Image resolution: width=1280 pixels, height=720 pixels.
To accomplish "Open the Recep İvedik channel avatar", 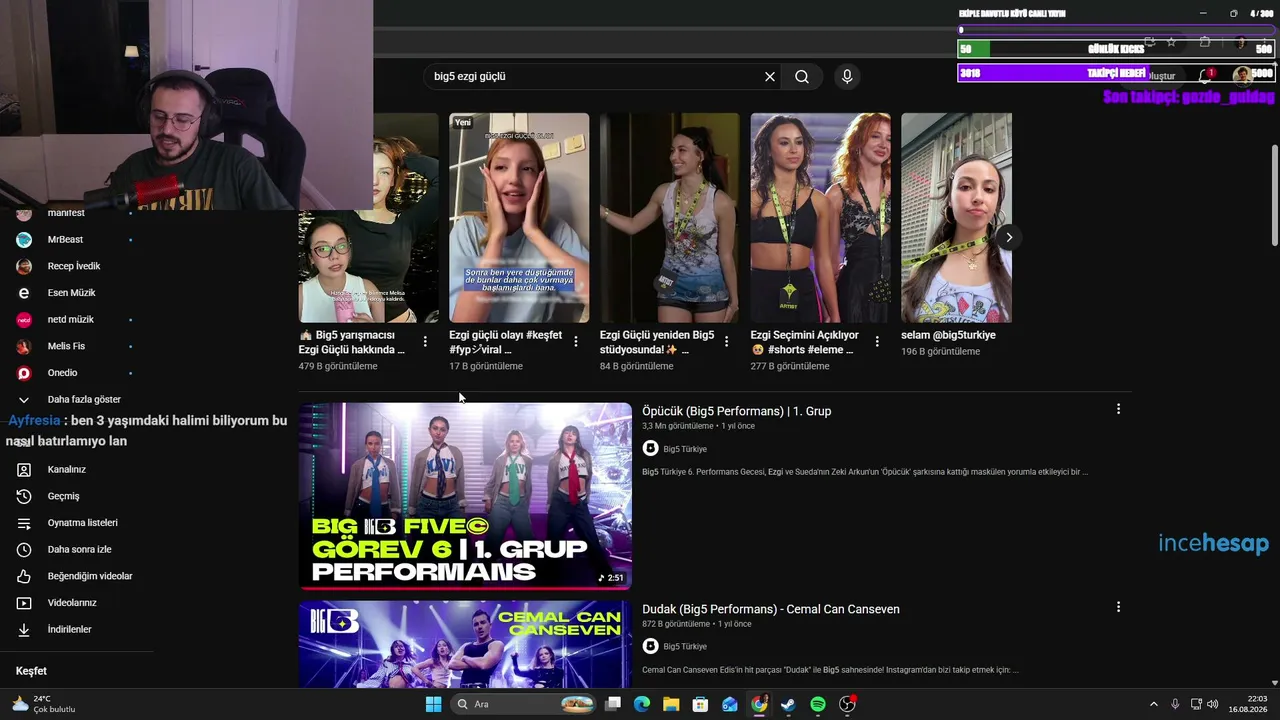I will [x=24, y=266].
